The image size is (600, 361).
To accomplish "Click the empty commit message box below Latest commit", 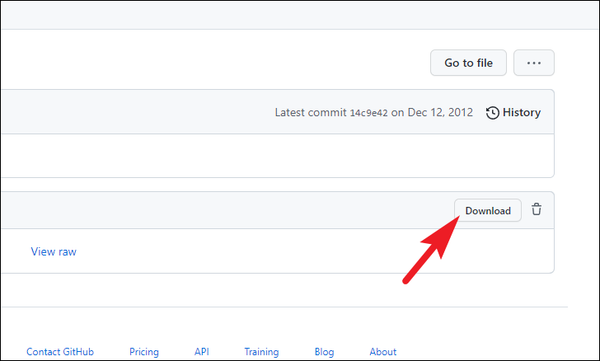I will (277, 156).
